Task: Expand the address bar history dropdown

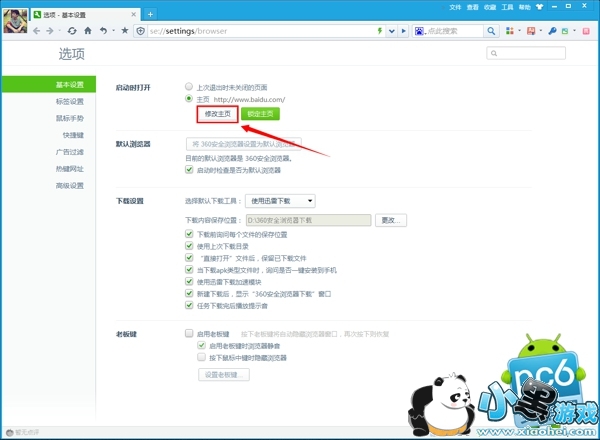Action: click(391, 31)
